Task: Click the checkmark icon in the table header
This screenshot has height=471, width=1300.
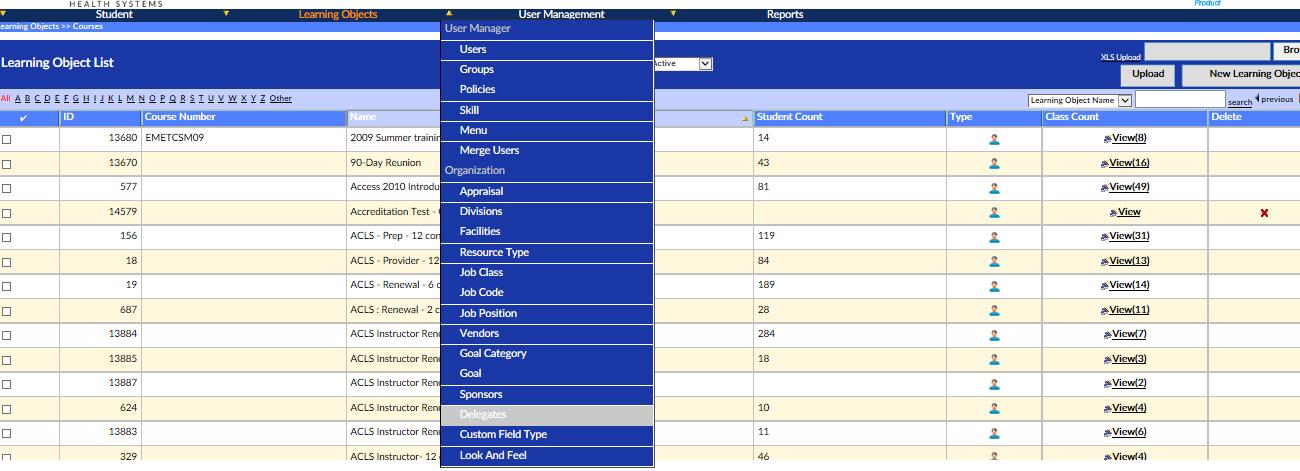Action: tap(23, 118)
